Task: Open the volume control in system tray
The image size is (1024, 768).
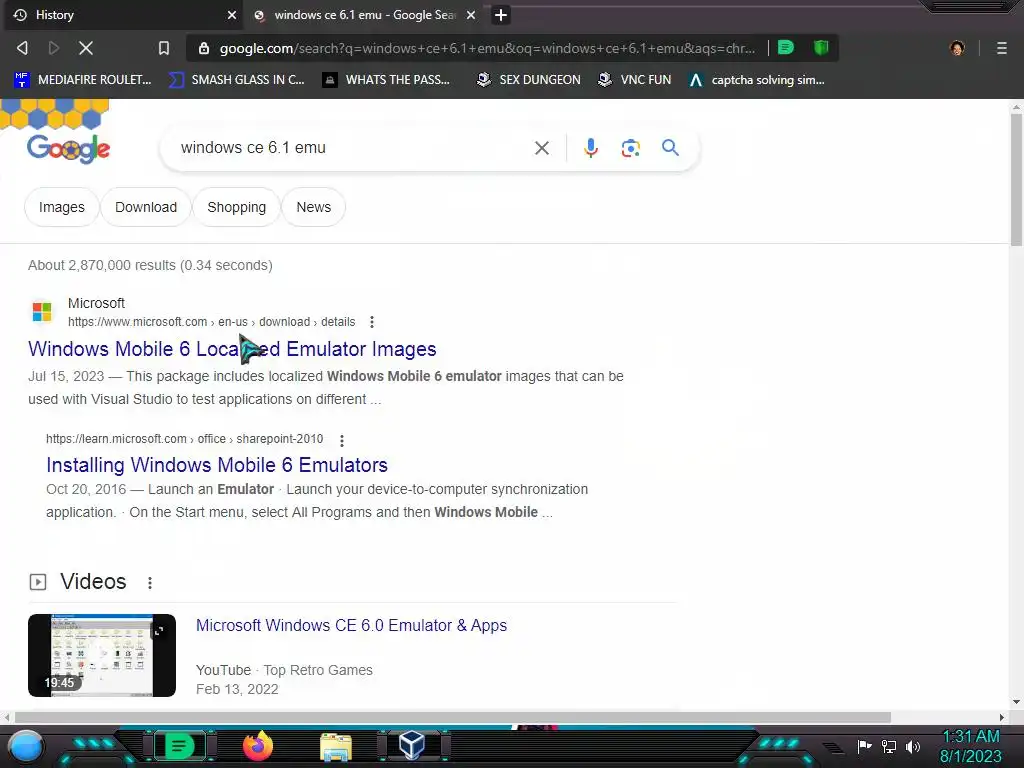Action: [913, 746]
